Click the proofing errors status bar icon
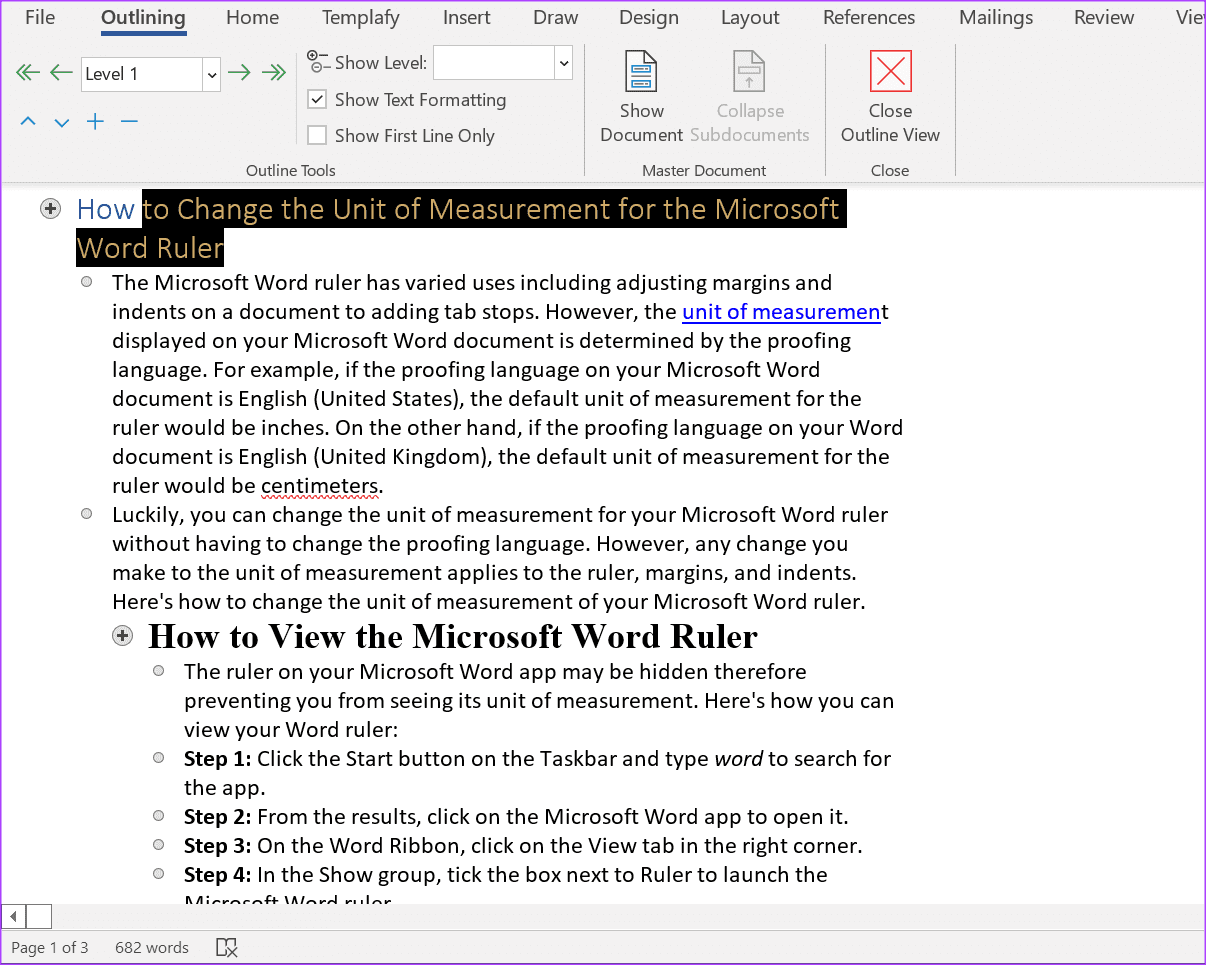The height and width of the screenshot is (965, 1206). 227,947
